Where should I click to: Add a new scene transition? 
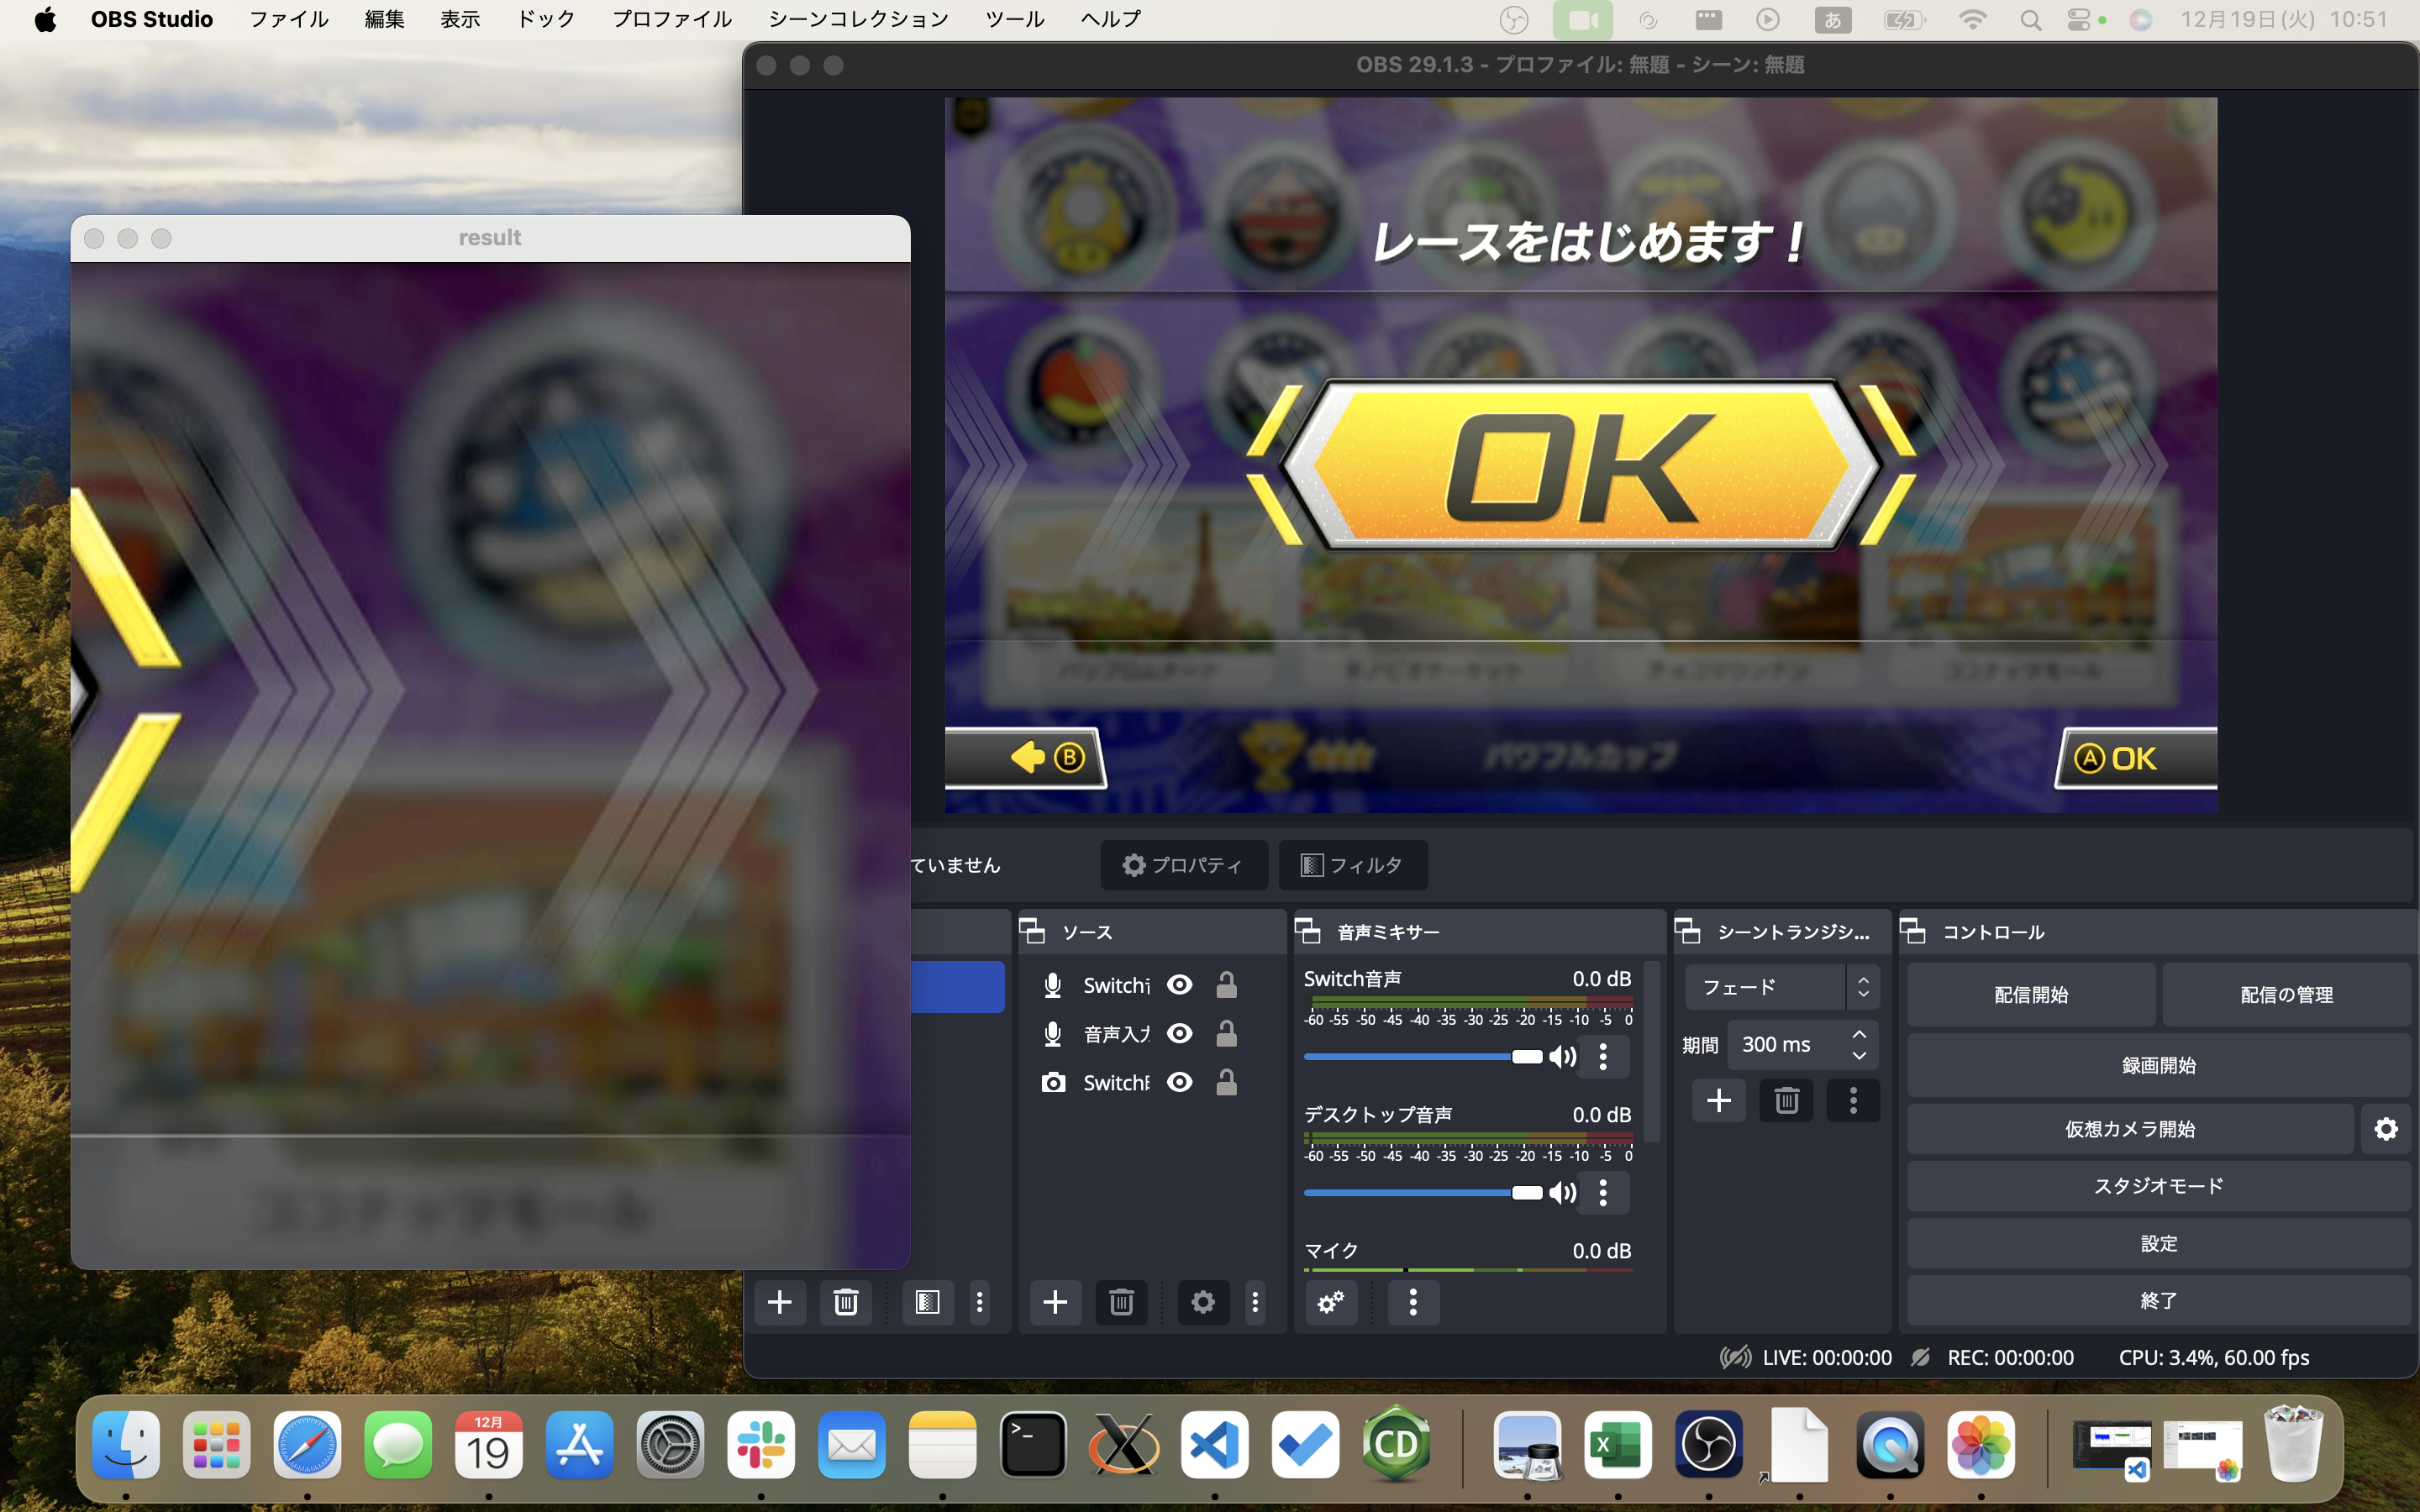click(1718, 1101)
